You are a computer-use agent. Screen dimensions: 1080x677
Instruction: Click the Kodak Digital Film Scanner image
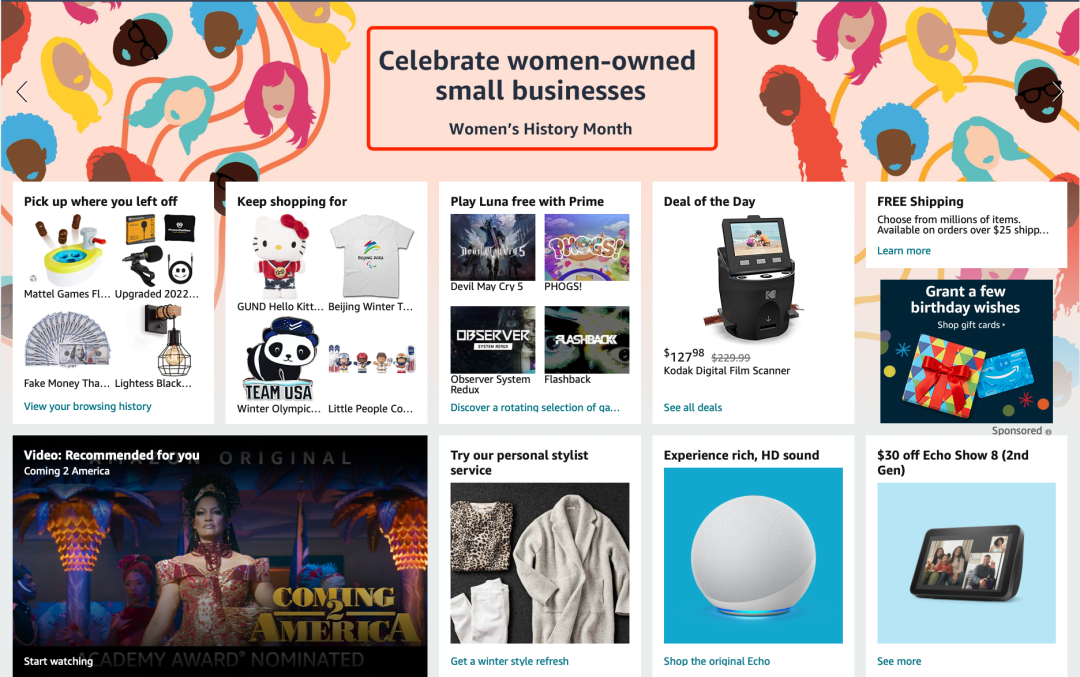pyautogui.click(x=753, y=278)
